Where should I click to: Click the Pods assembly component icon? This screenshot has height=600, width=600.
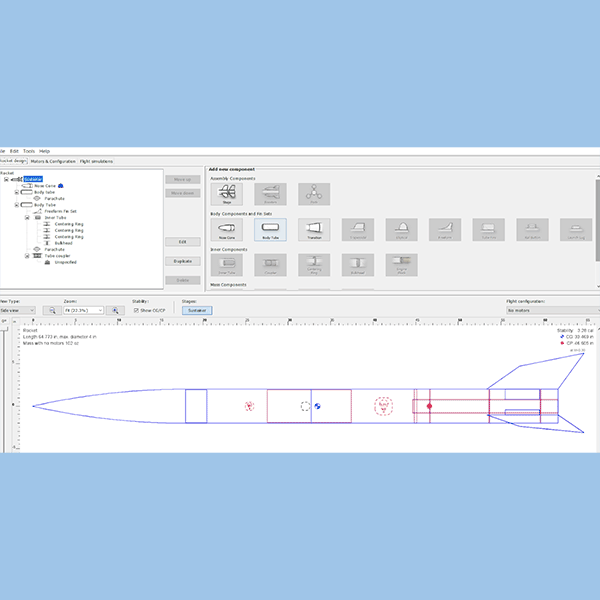click(314, 194)
